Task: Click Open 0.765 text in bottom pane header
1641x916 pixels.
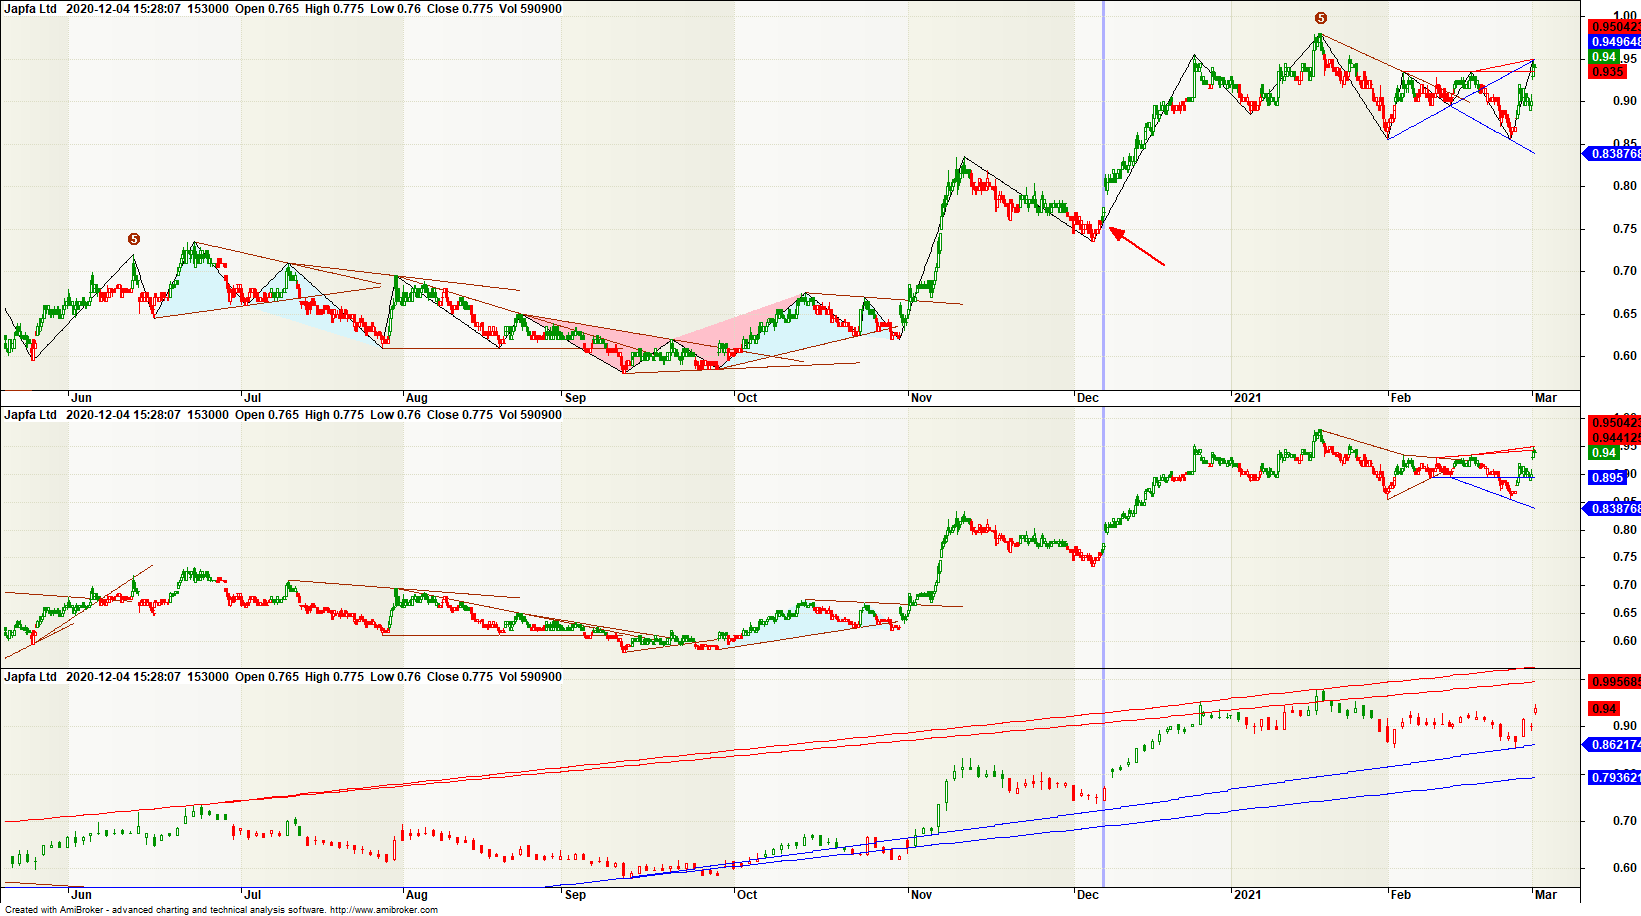Action: pos(267,677)
